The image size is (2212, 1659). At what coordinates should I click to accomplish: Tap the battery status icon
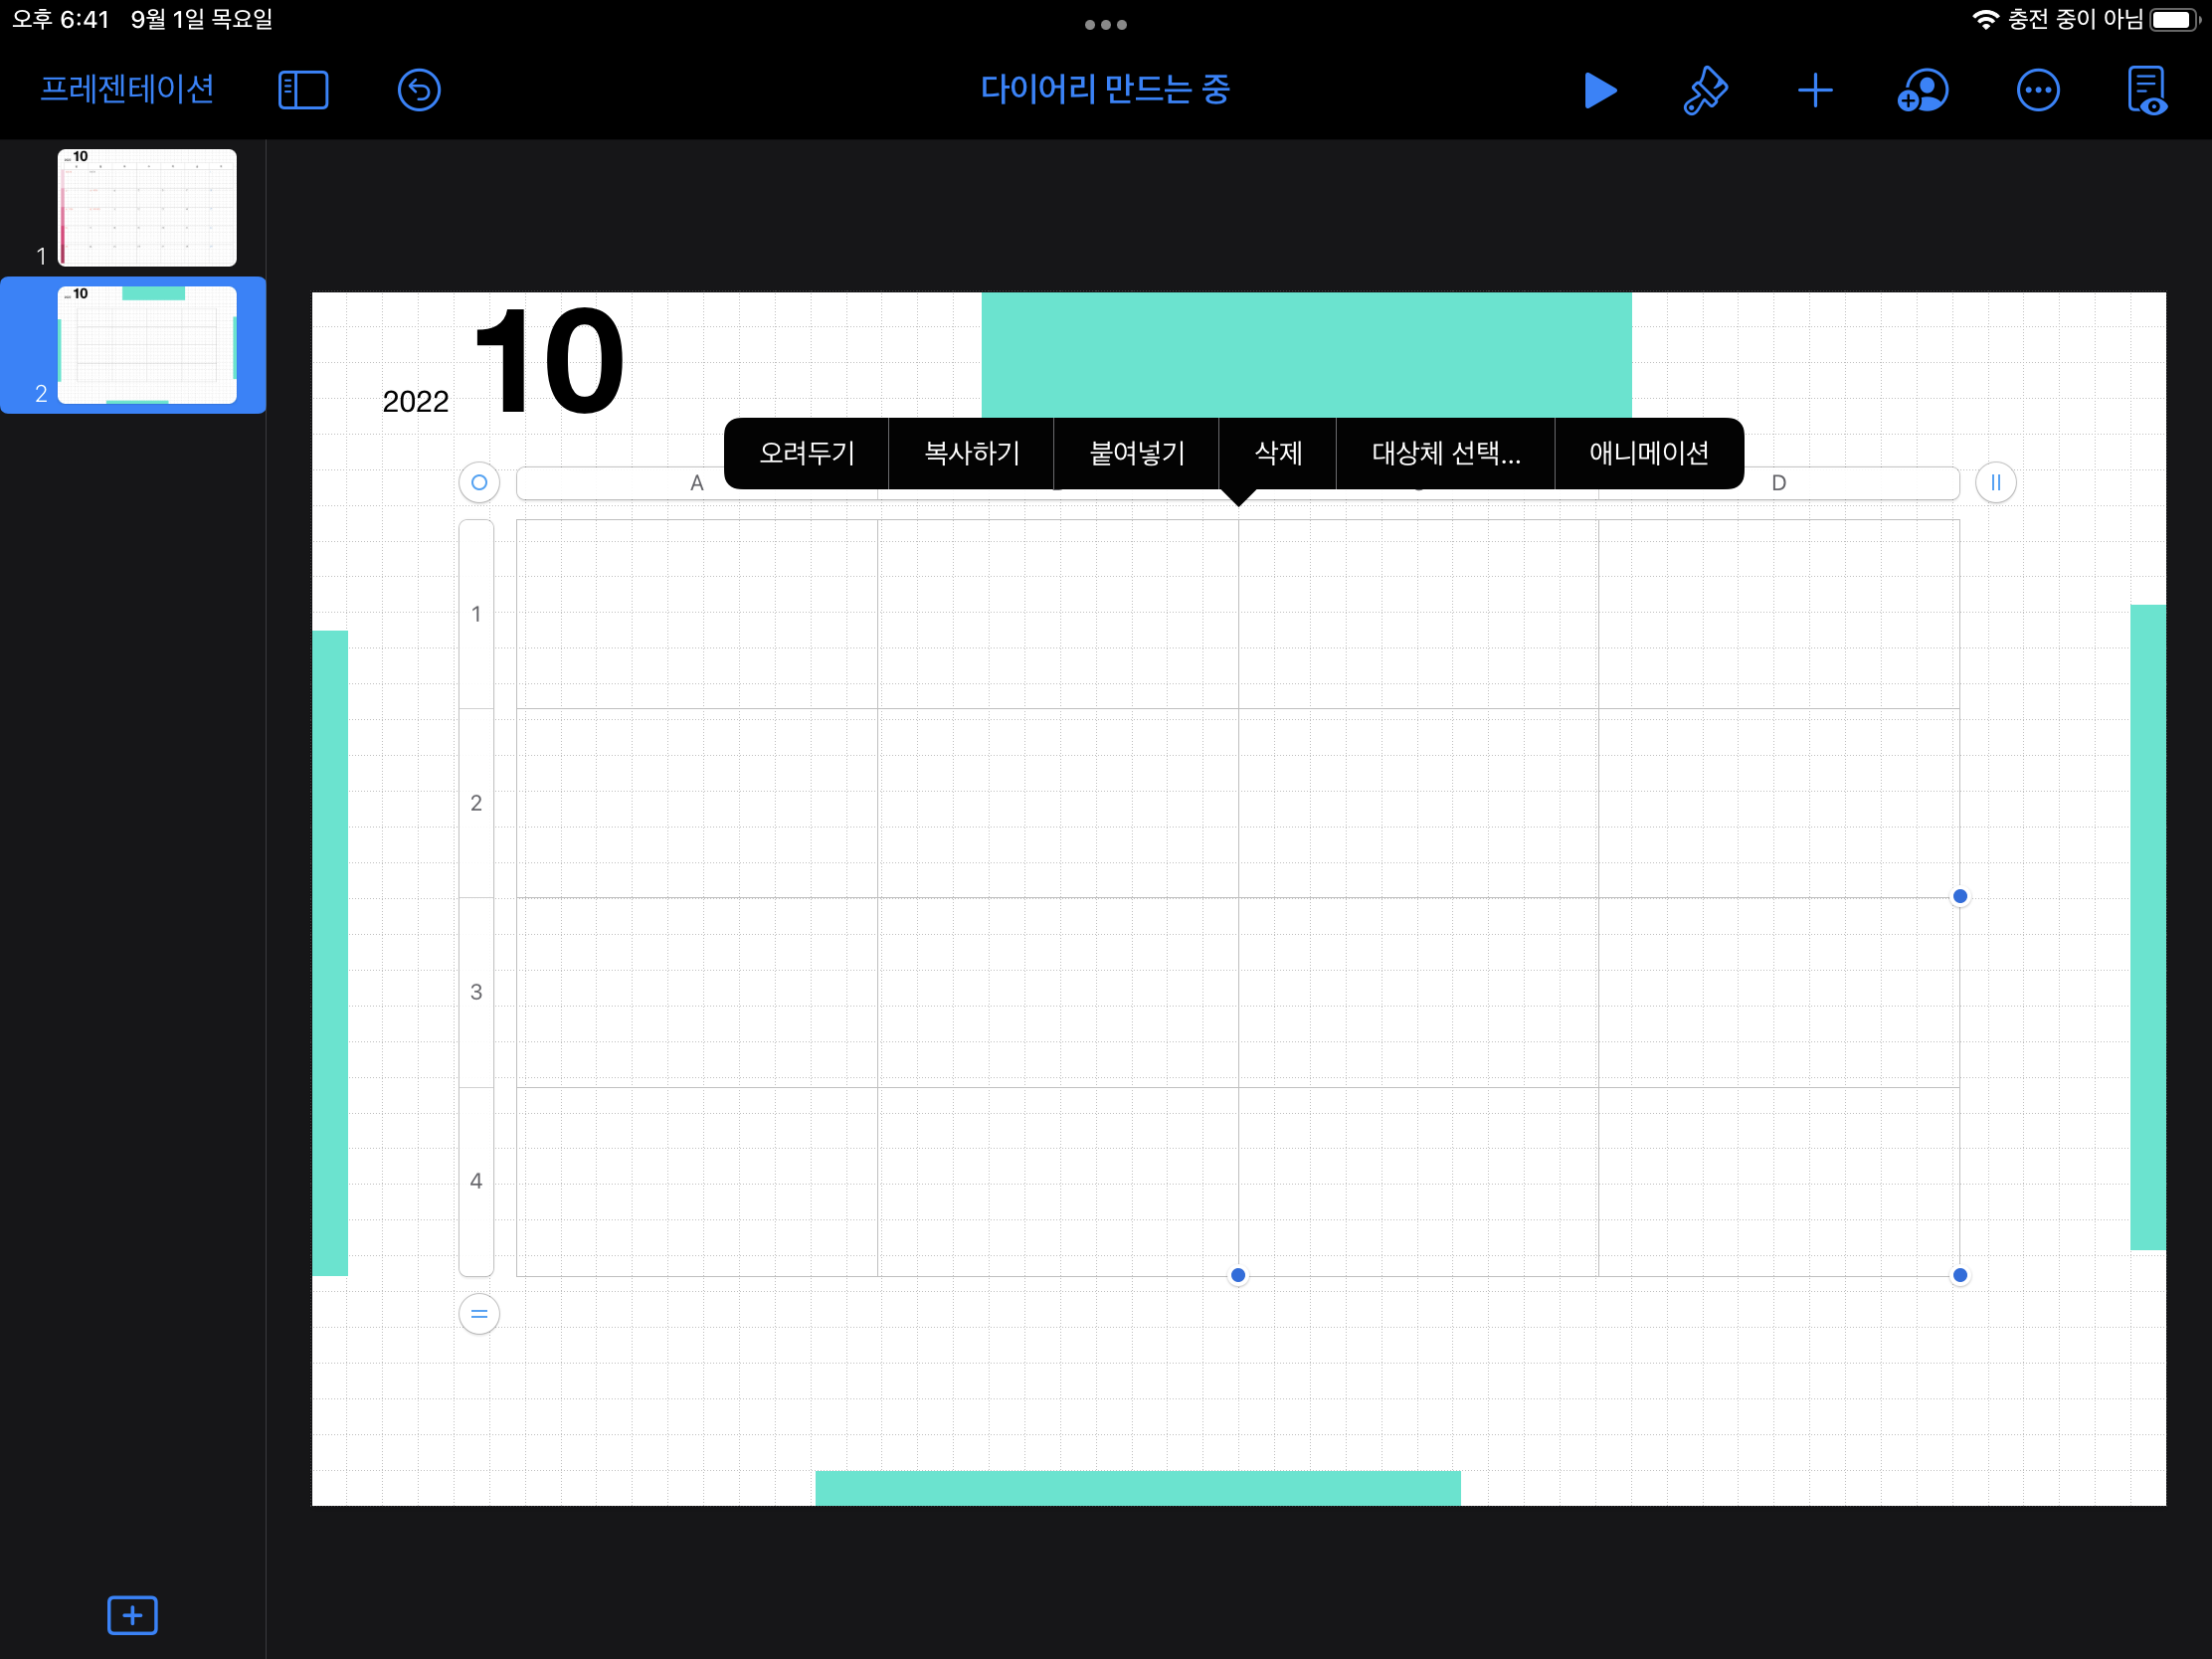click(2175, 20)
